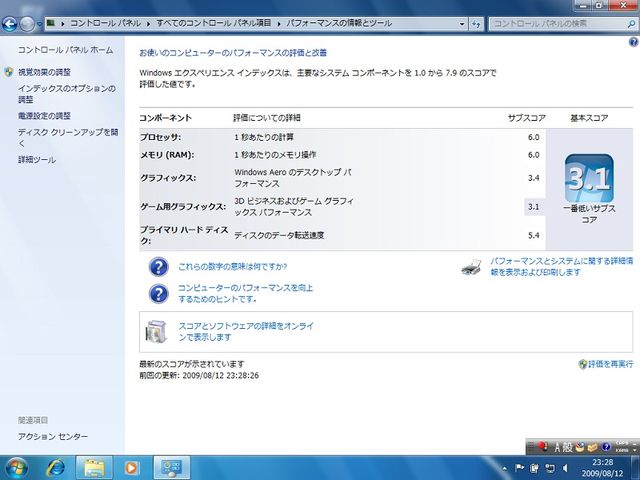Click the プロセッサ: component label
This screenshot has height=480, width=640.
(160, 137)
